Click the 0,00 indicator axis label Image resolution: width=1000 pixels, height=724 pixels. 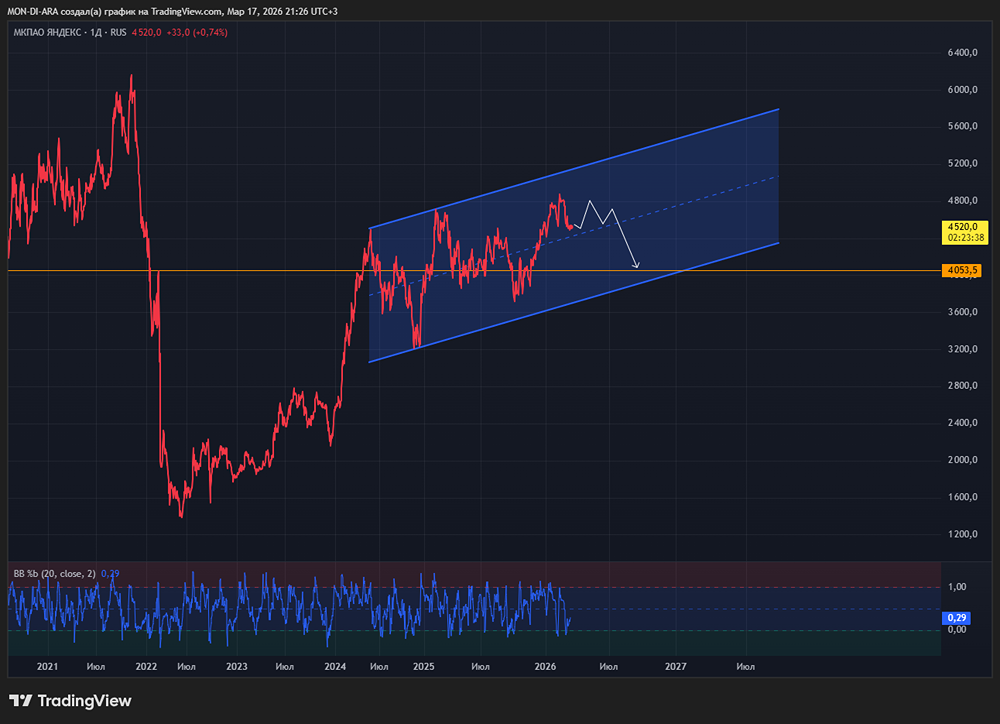(957, 630)
